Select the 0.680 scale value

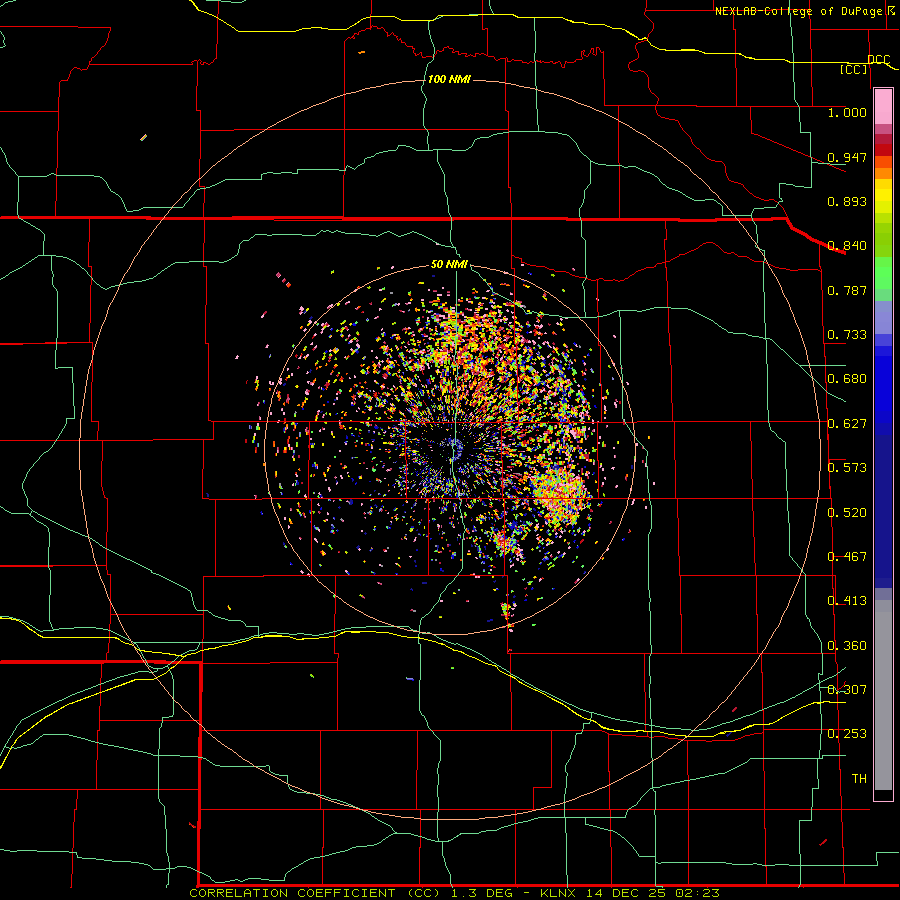[847, 379]
